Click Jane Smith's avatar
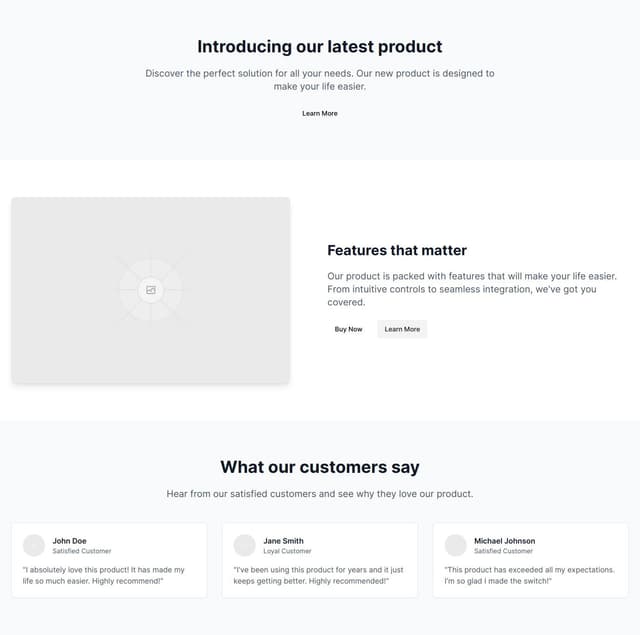Screen dimensions: 640x635 click(x=244, y=545)
